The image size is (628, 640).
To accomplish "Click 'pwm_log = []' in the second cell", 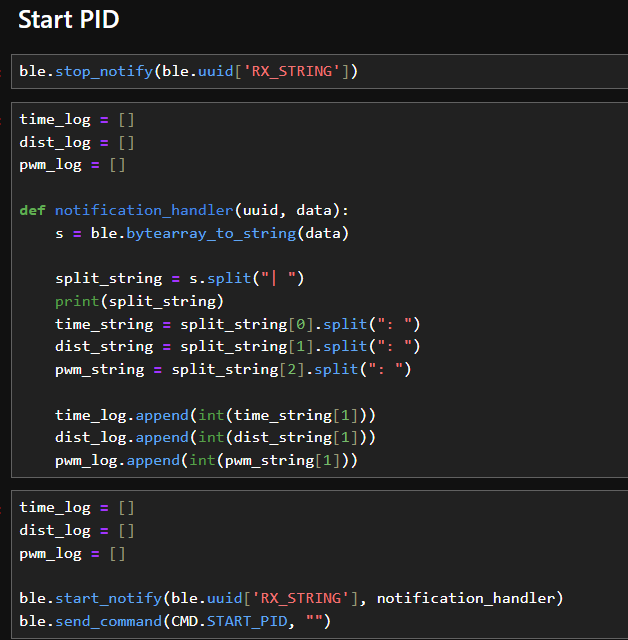I will tap(72, 165).
